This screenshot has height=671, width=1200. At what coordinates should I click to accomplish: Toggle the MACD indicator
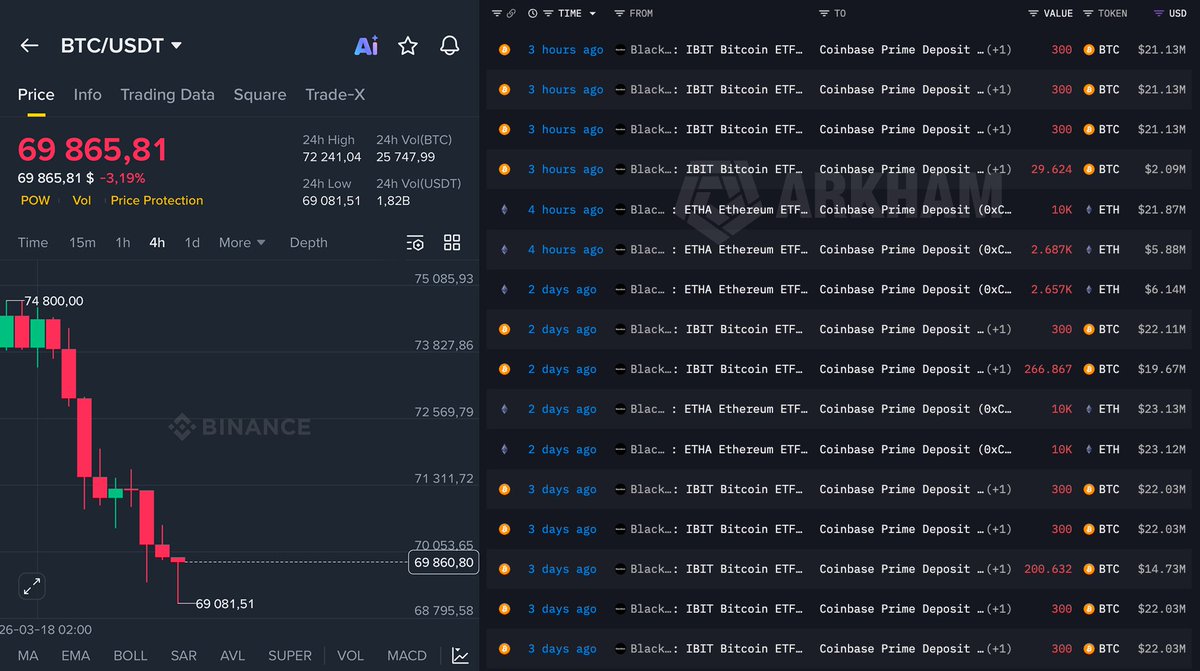click(408, 656)
